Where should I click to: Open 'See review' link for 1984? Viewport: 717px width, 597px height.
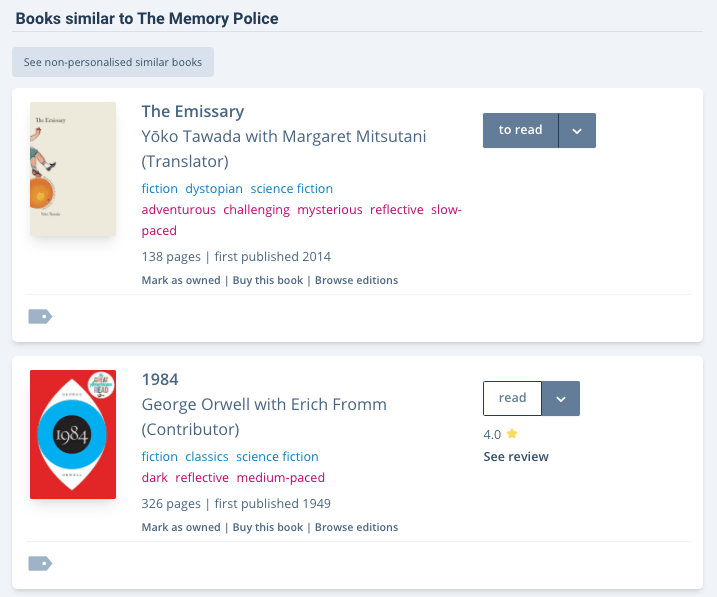point(516,457)
